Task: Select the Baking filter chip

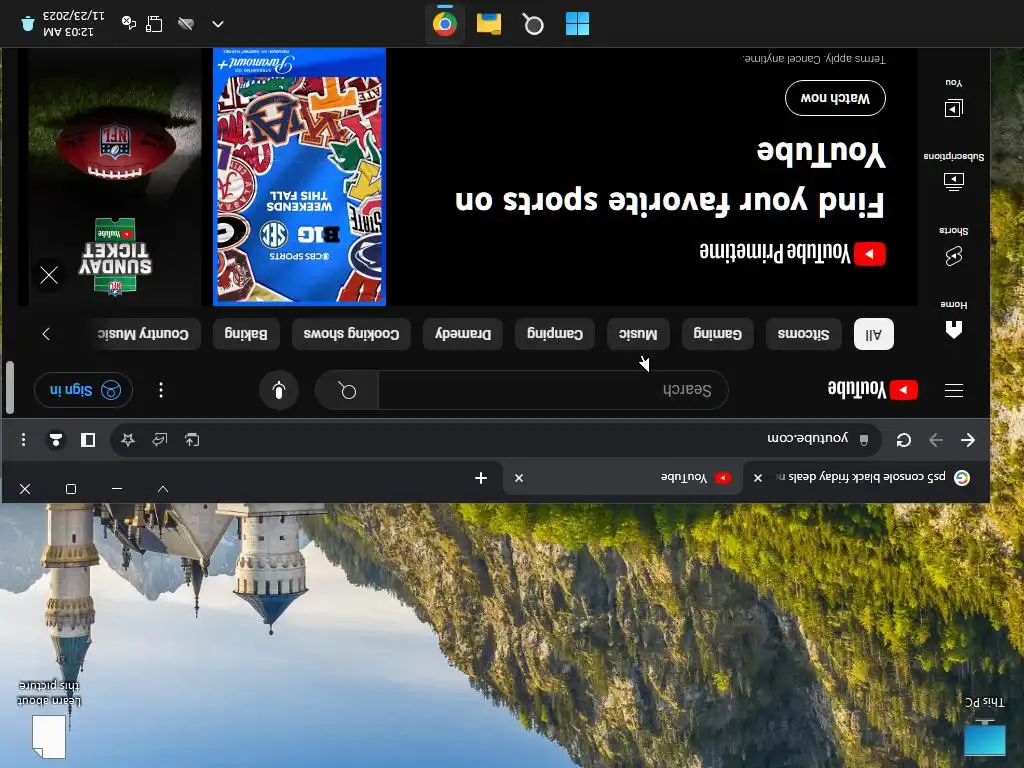Action: [246, 334]
